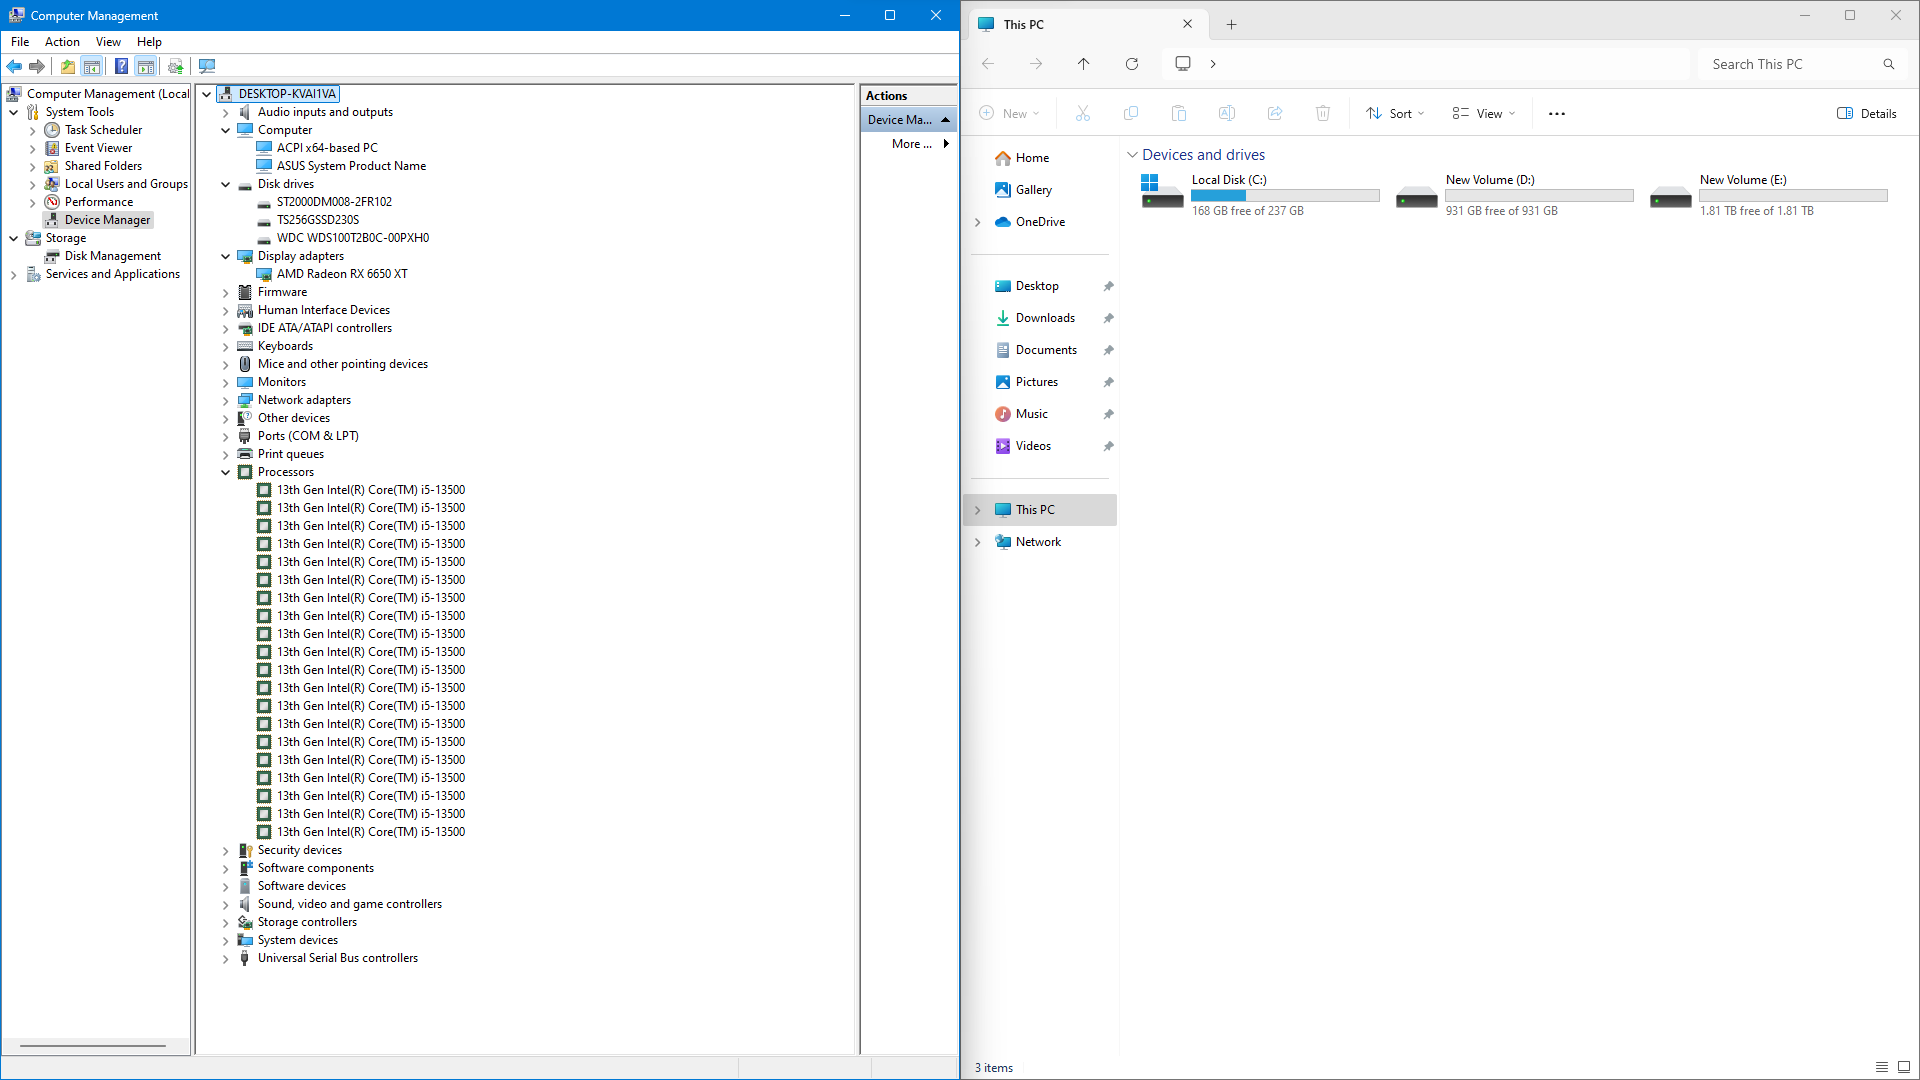Switch to large thumbnails view icon

click(1904, 1067)
